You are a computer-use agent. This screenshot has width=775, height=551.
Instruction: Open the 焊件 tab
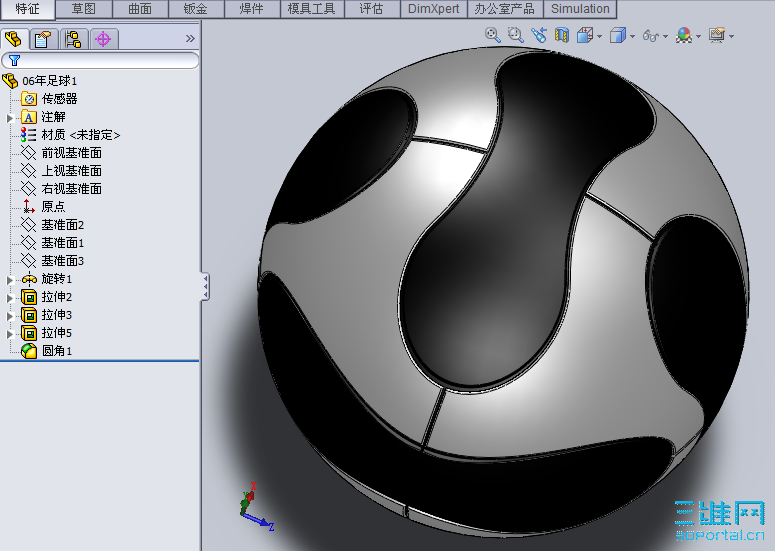[x=252, y=9]
